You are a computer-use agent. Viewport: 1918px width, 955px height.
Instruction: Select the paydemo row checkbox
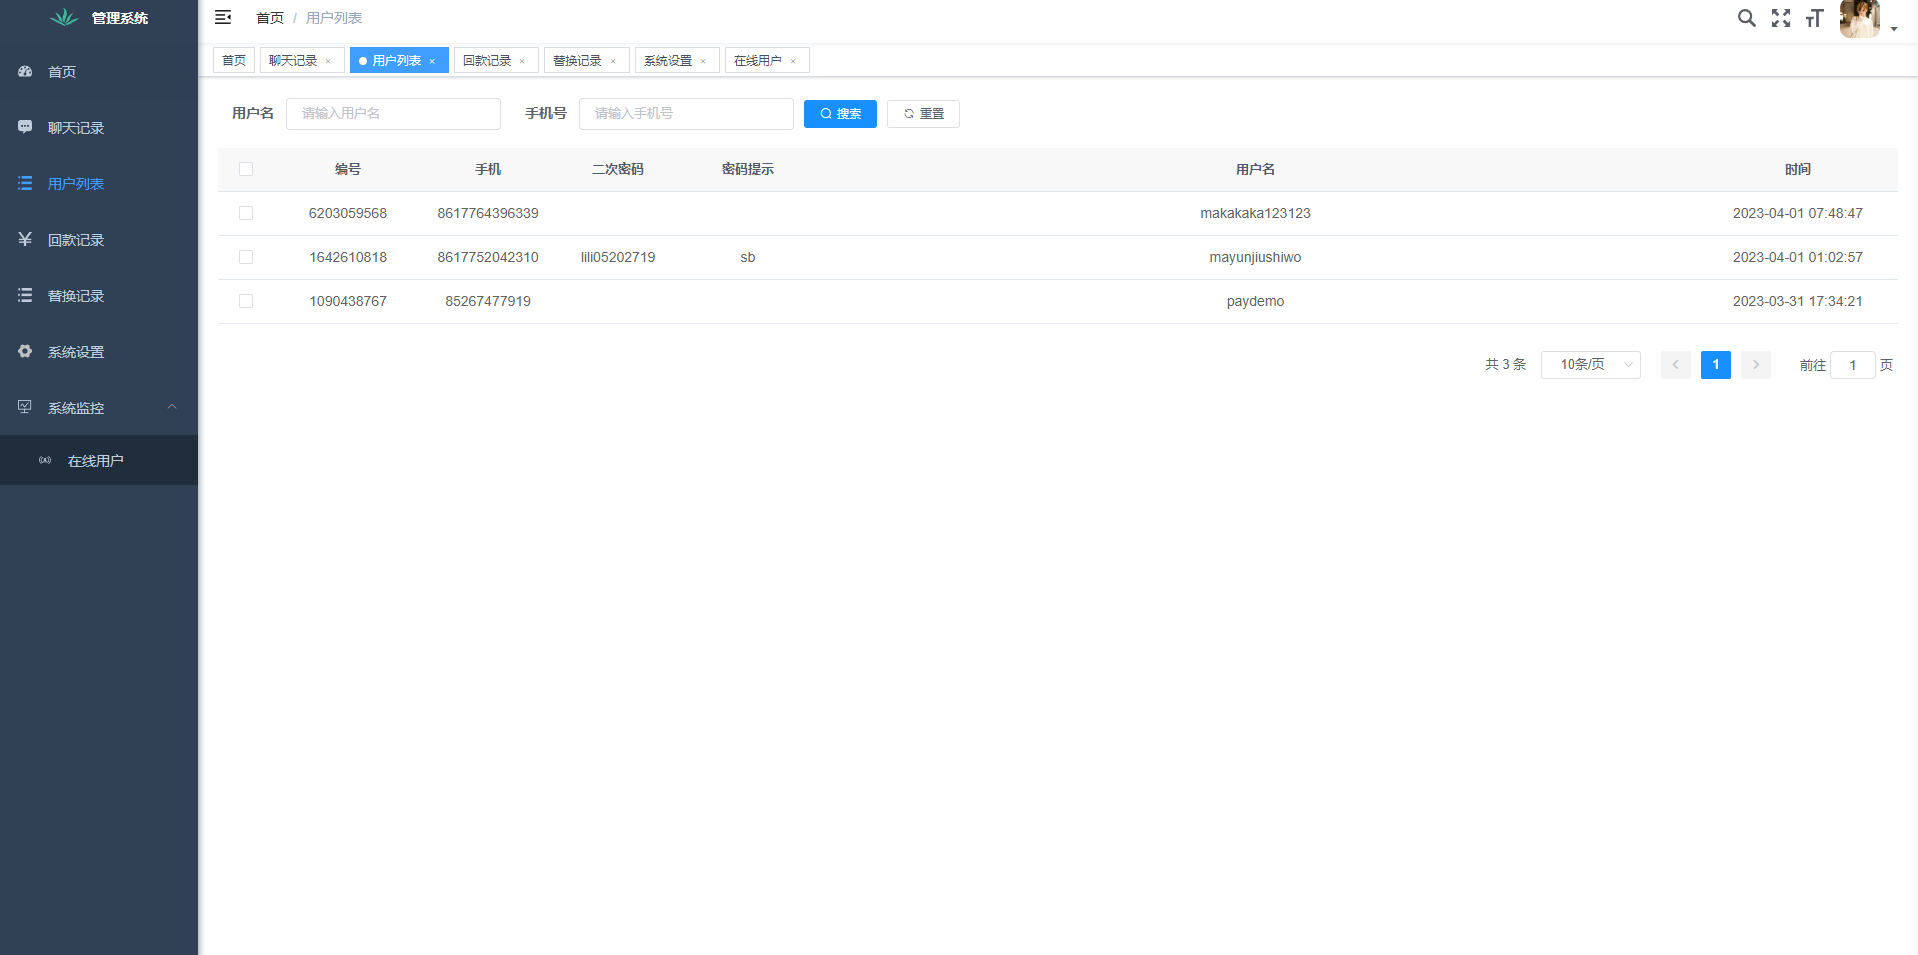(246, 301)
